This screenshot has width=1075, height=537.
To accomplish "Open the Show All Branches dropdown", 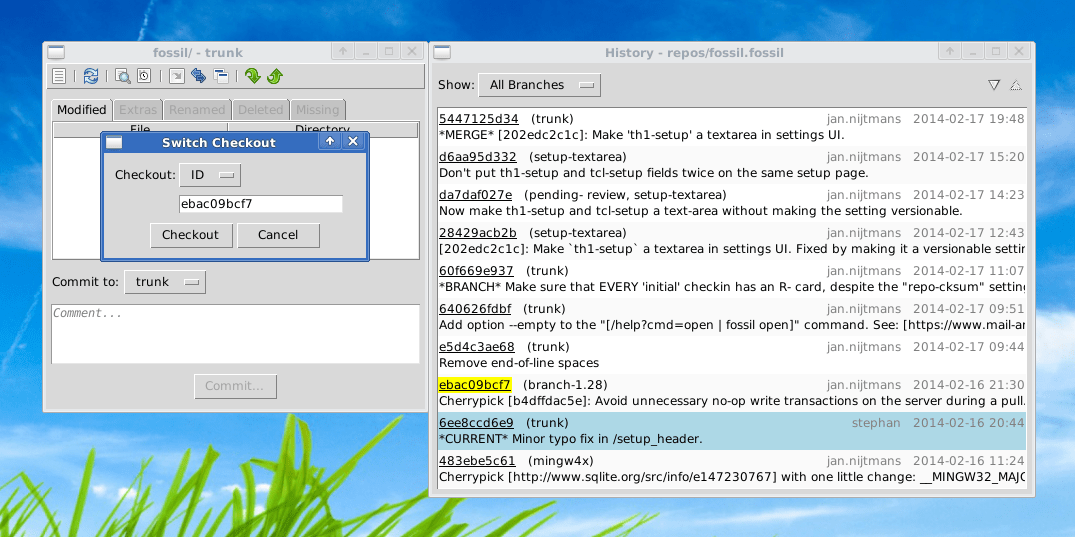I will 540,85.
